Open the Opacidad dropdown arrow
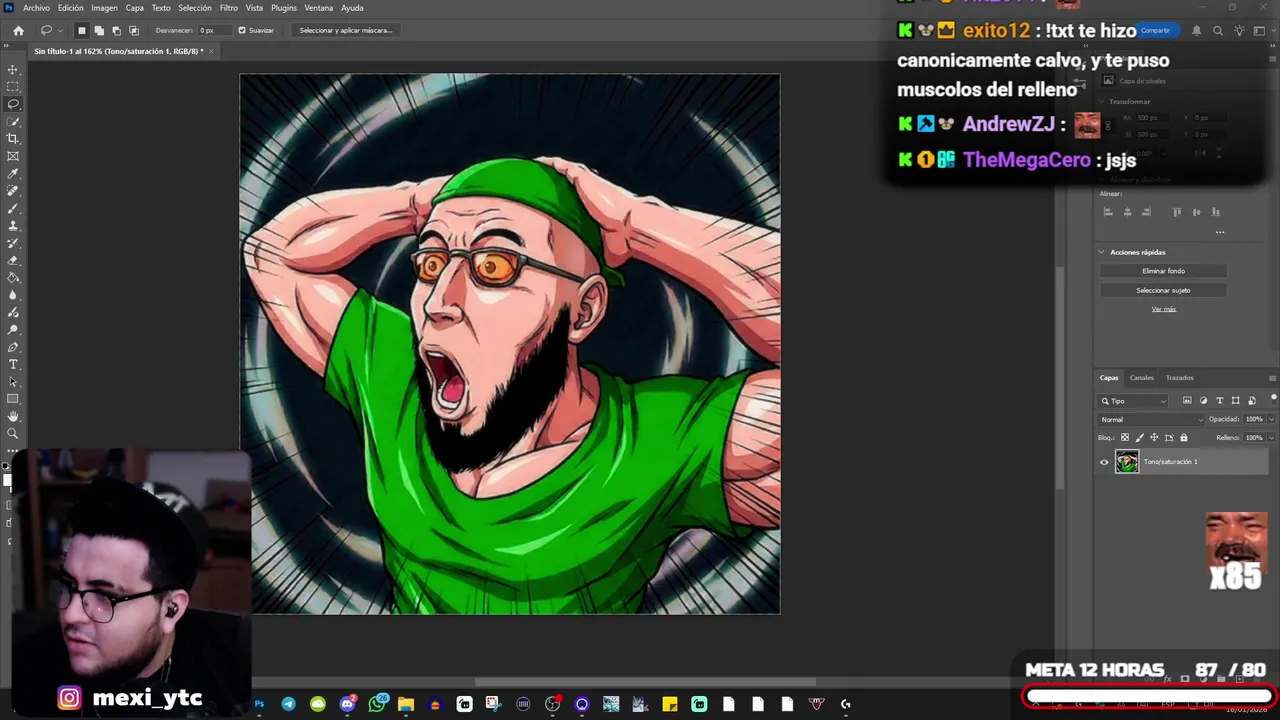The width and height of the screenshot is (1280, 720). pos(1271,420)
